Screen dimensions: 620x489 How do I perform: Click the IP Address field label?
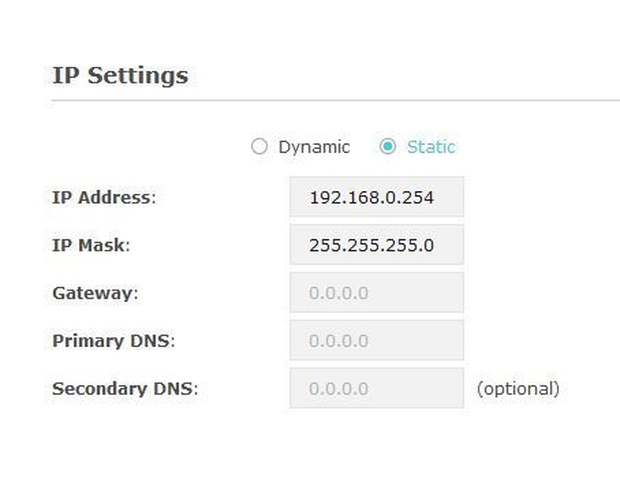(x=104, y=197)
